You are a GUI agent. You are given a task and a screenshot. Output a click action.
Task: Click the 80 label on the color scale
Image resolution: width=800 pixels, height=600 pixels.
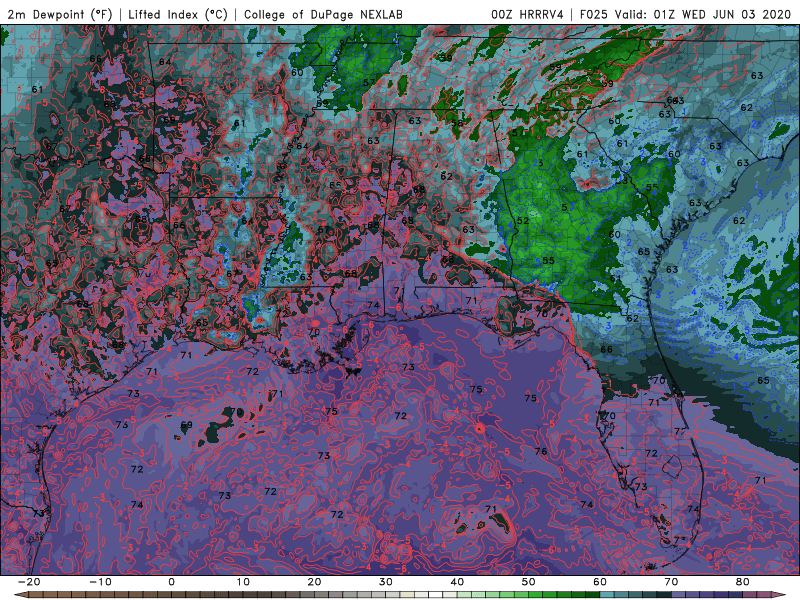743,582
